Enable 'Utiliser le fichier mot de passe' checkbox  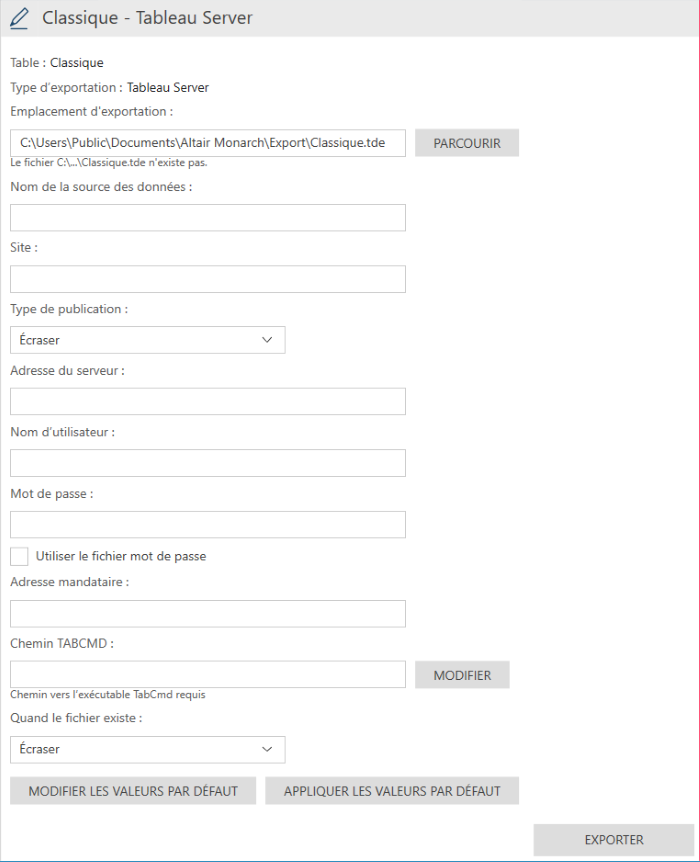[x=19, y=556]
